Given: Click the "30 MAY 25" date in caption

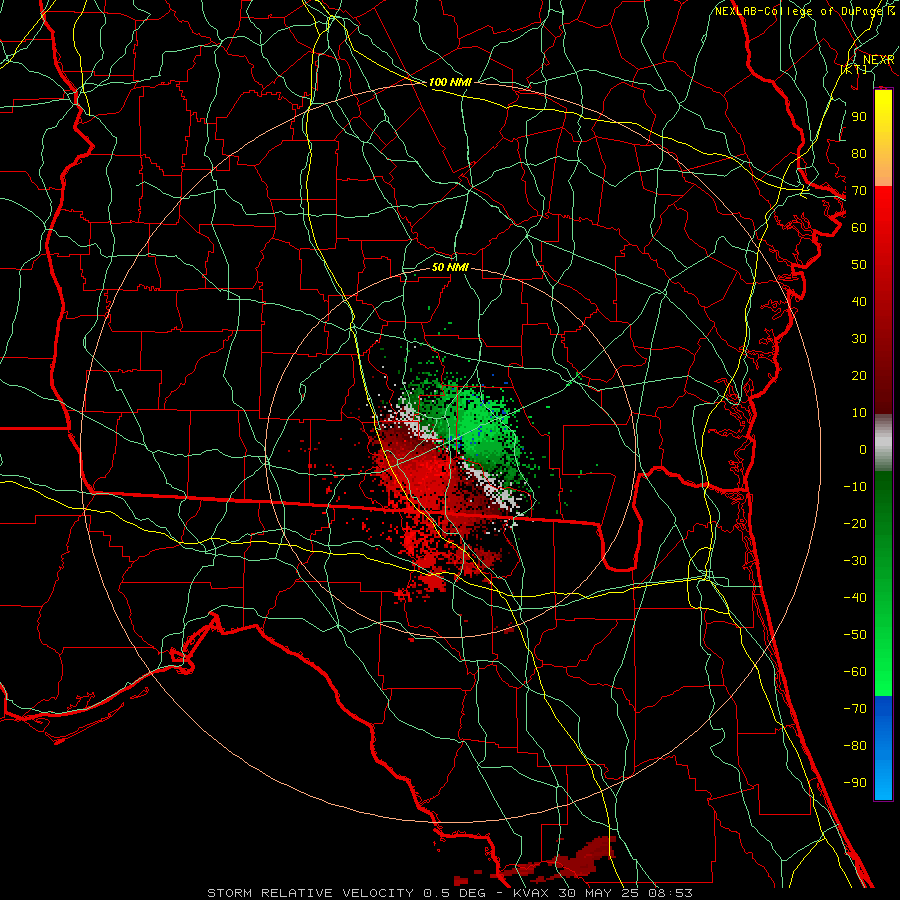Looking at the screenshot, I should (599, 893).
